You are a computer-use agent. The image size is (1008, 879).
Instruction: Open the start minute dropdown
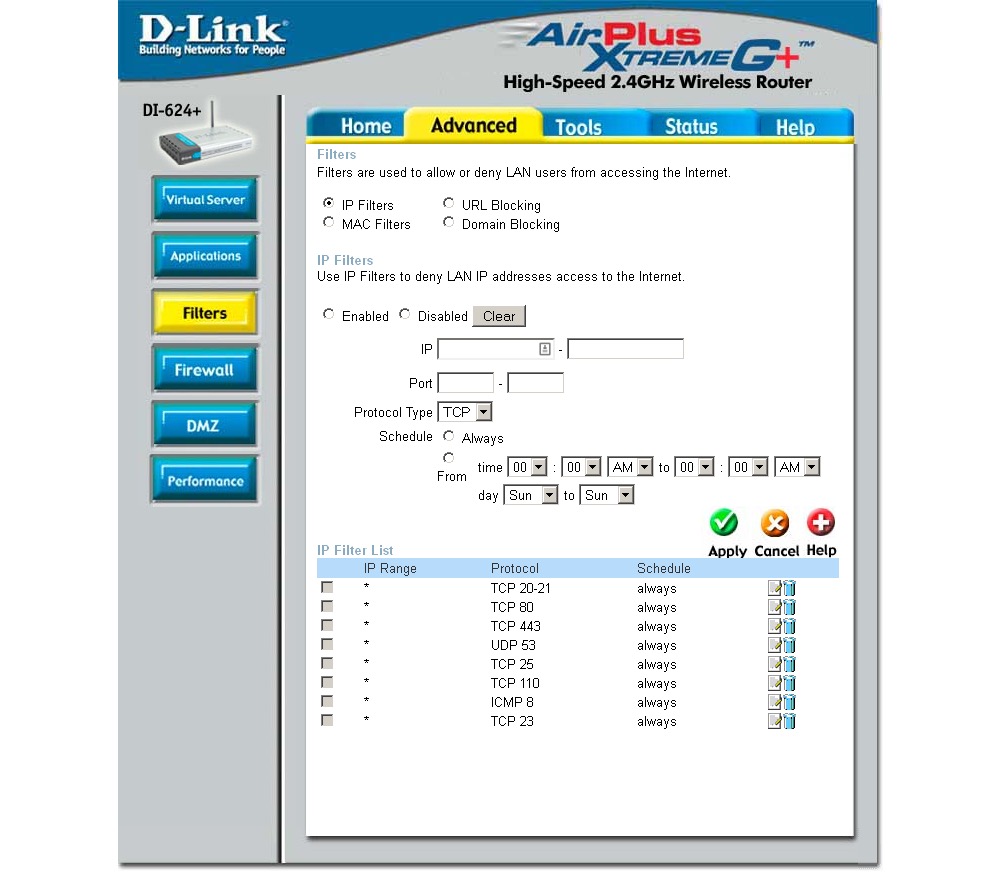coord(582,467)
